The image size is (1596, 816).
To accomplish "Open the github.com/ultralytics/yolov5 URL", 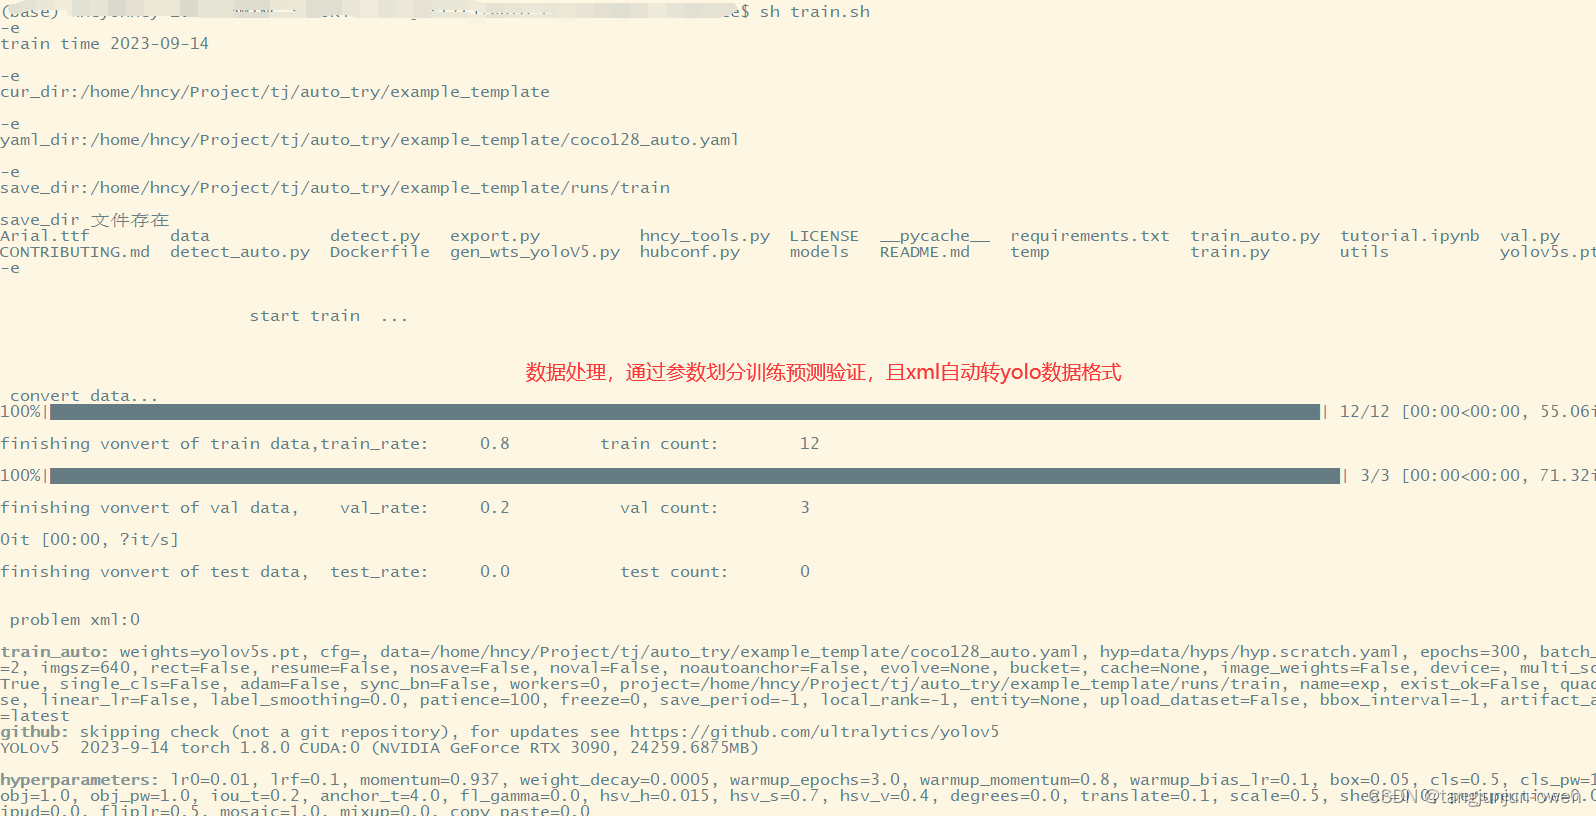I will coord(815,732).
